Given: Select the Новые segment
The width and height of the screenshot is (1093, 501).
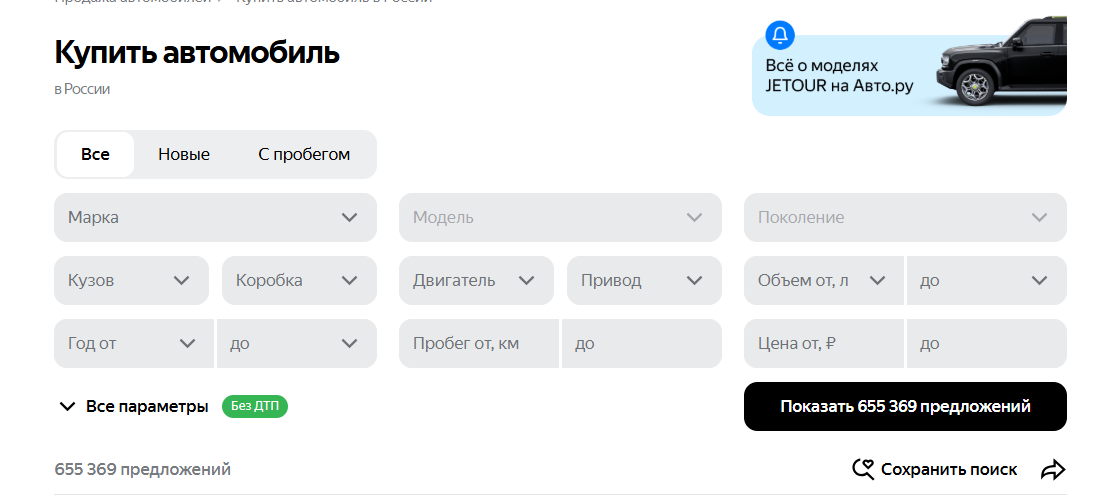Looking at the screenshot, I should pos(184,154).
